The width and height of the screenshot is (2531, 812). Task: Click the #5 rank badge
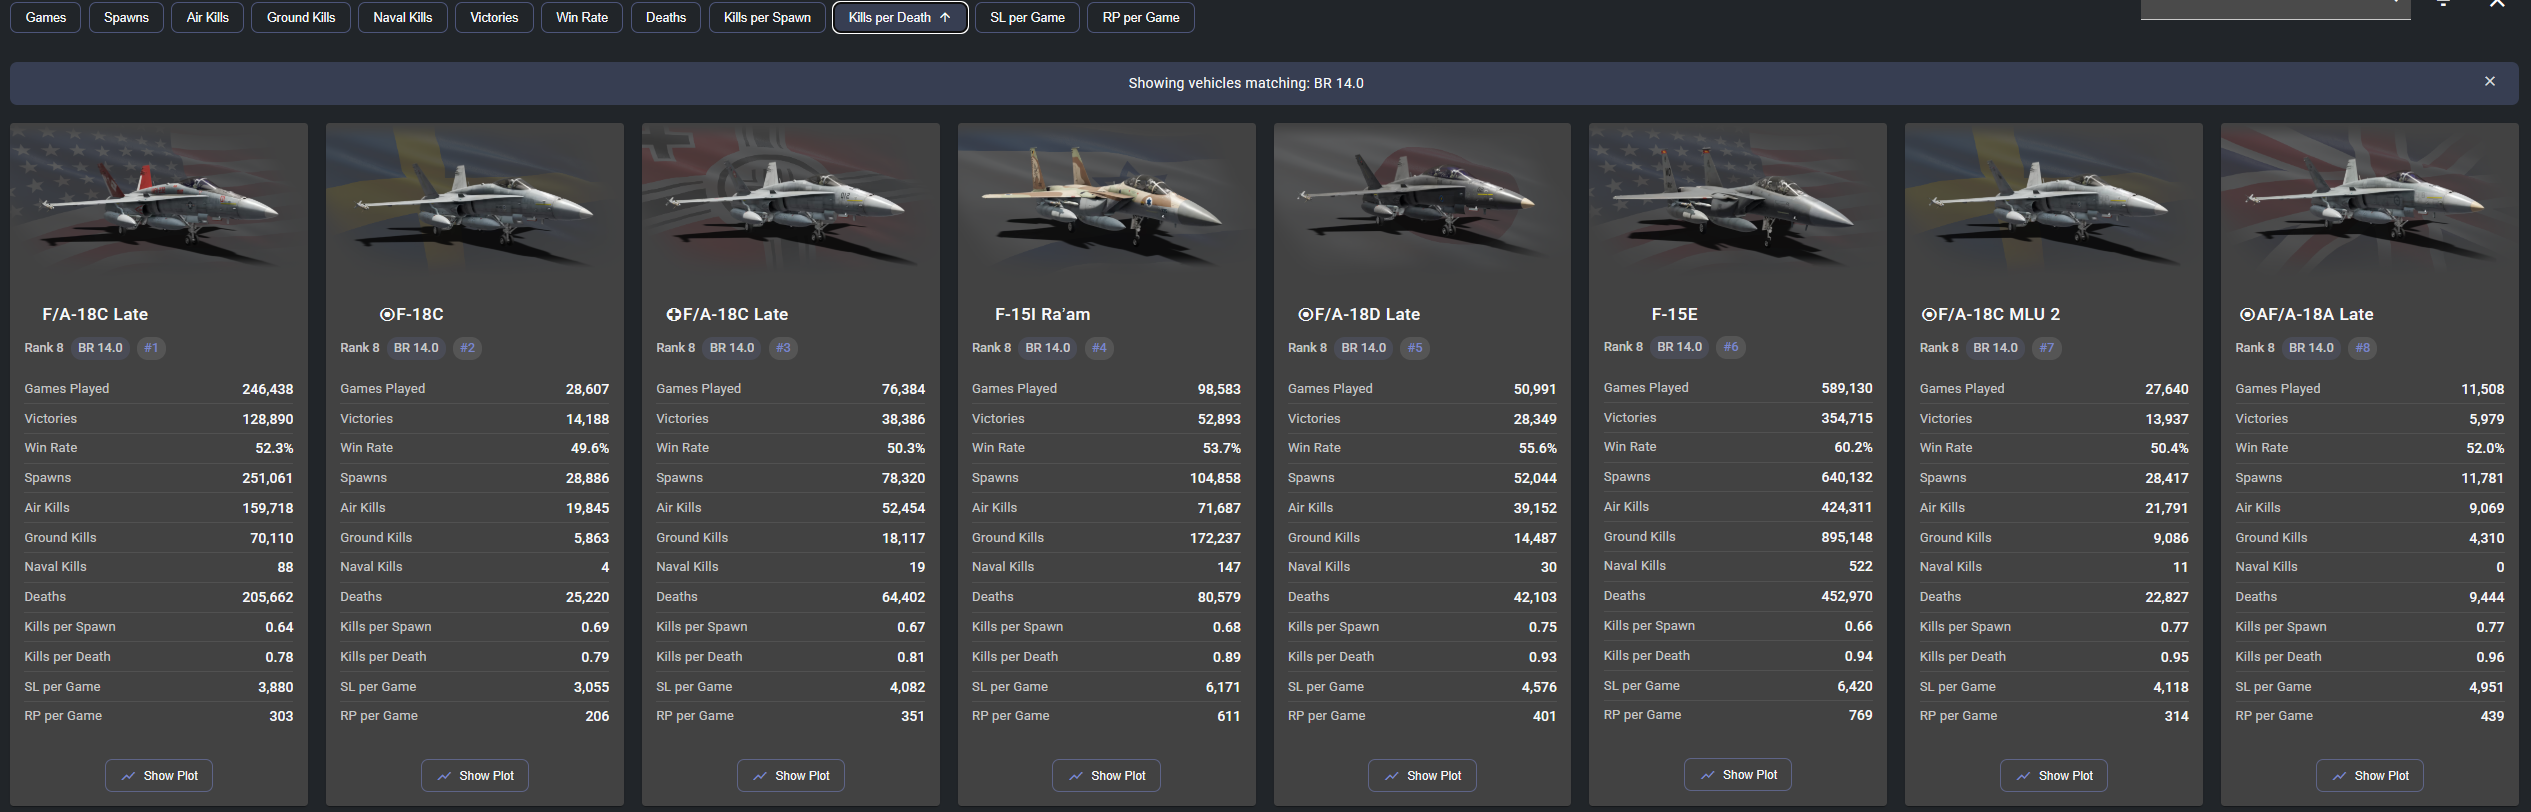click(1415, 348)
